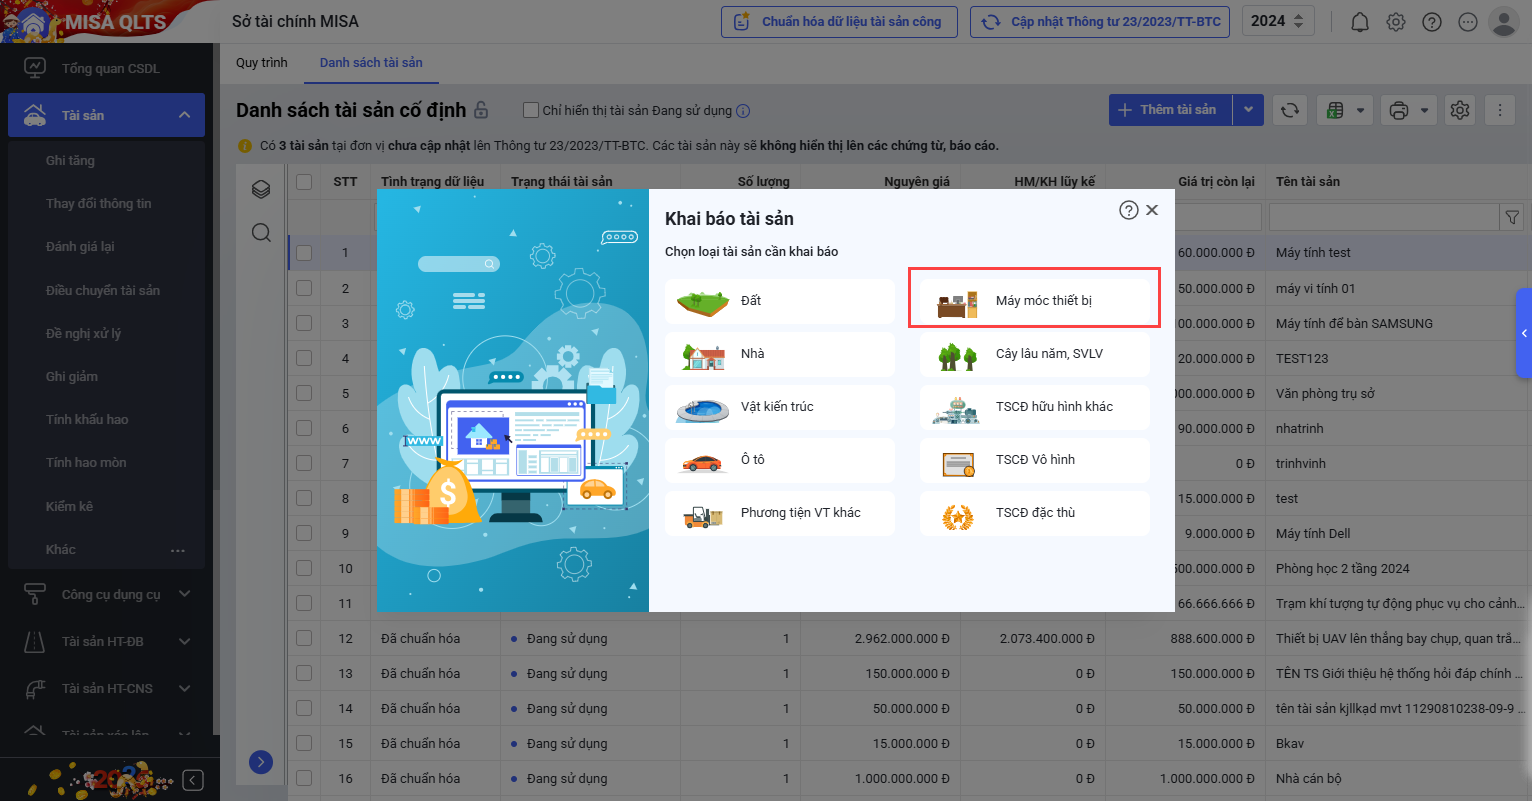Open the table settings gear icon
Viewport: 1532px width, 801px height.
point(1460,110)
